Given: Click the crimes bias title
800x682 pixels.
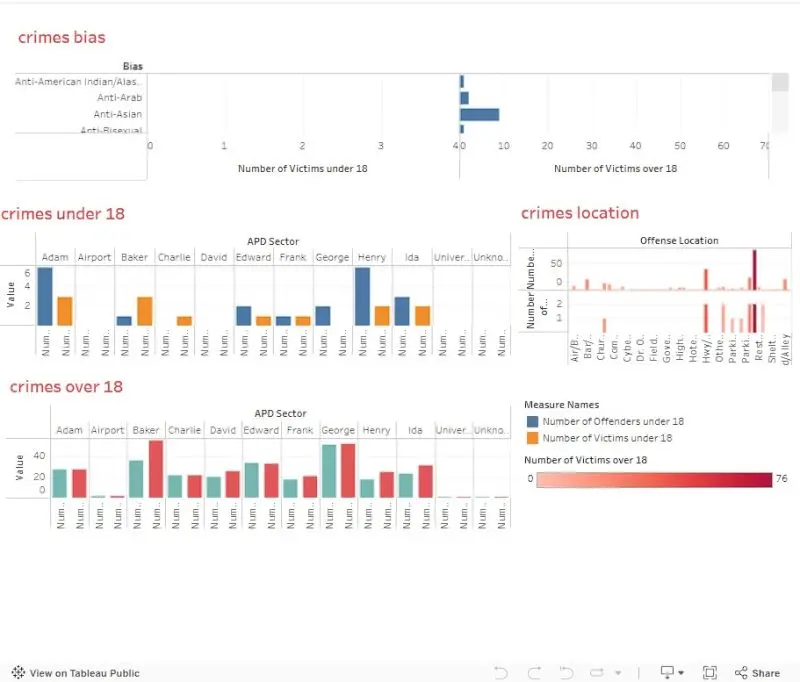Looking at the screenshot, I should [61, 37].
